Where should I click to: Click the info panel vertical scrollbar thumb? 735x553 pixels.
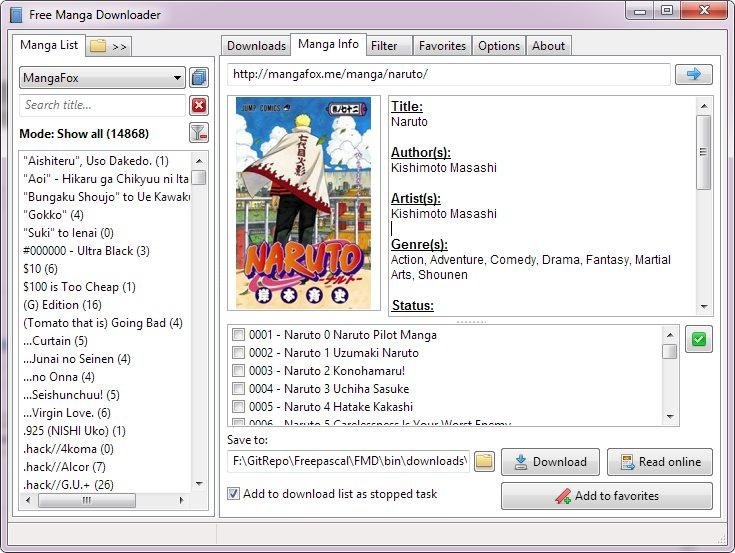point(704,152)
